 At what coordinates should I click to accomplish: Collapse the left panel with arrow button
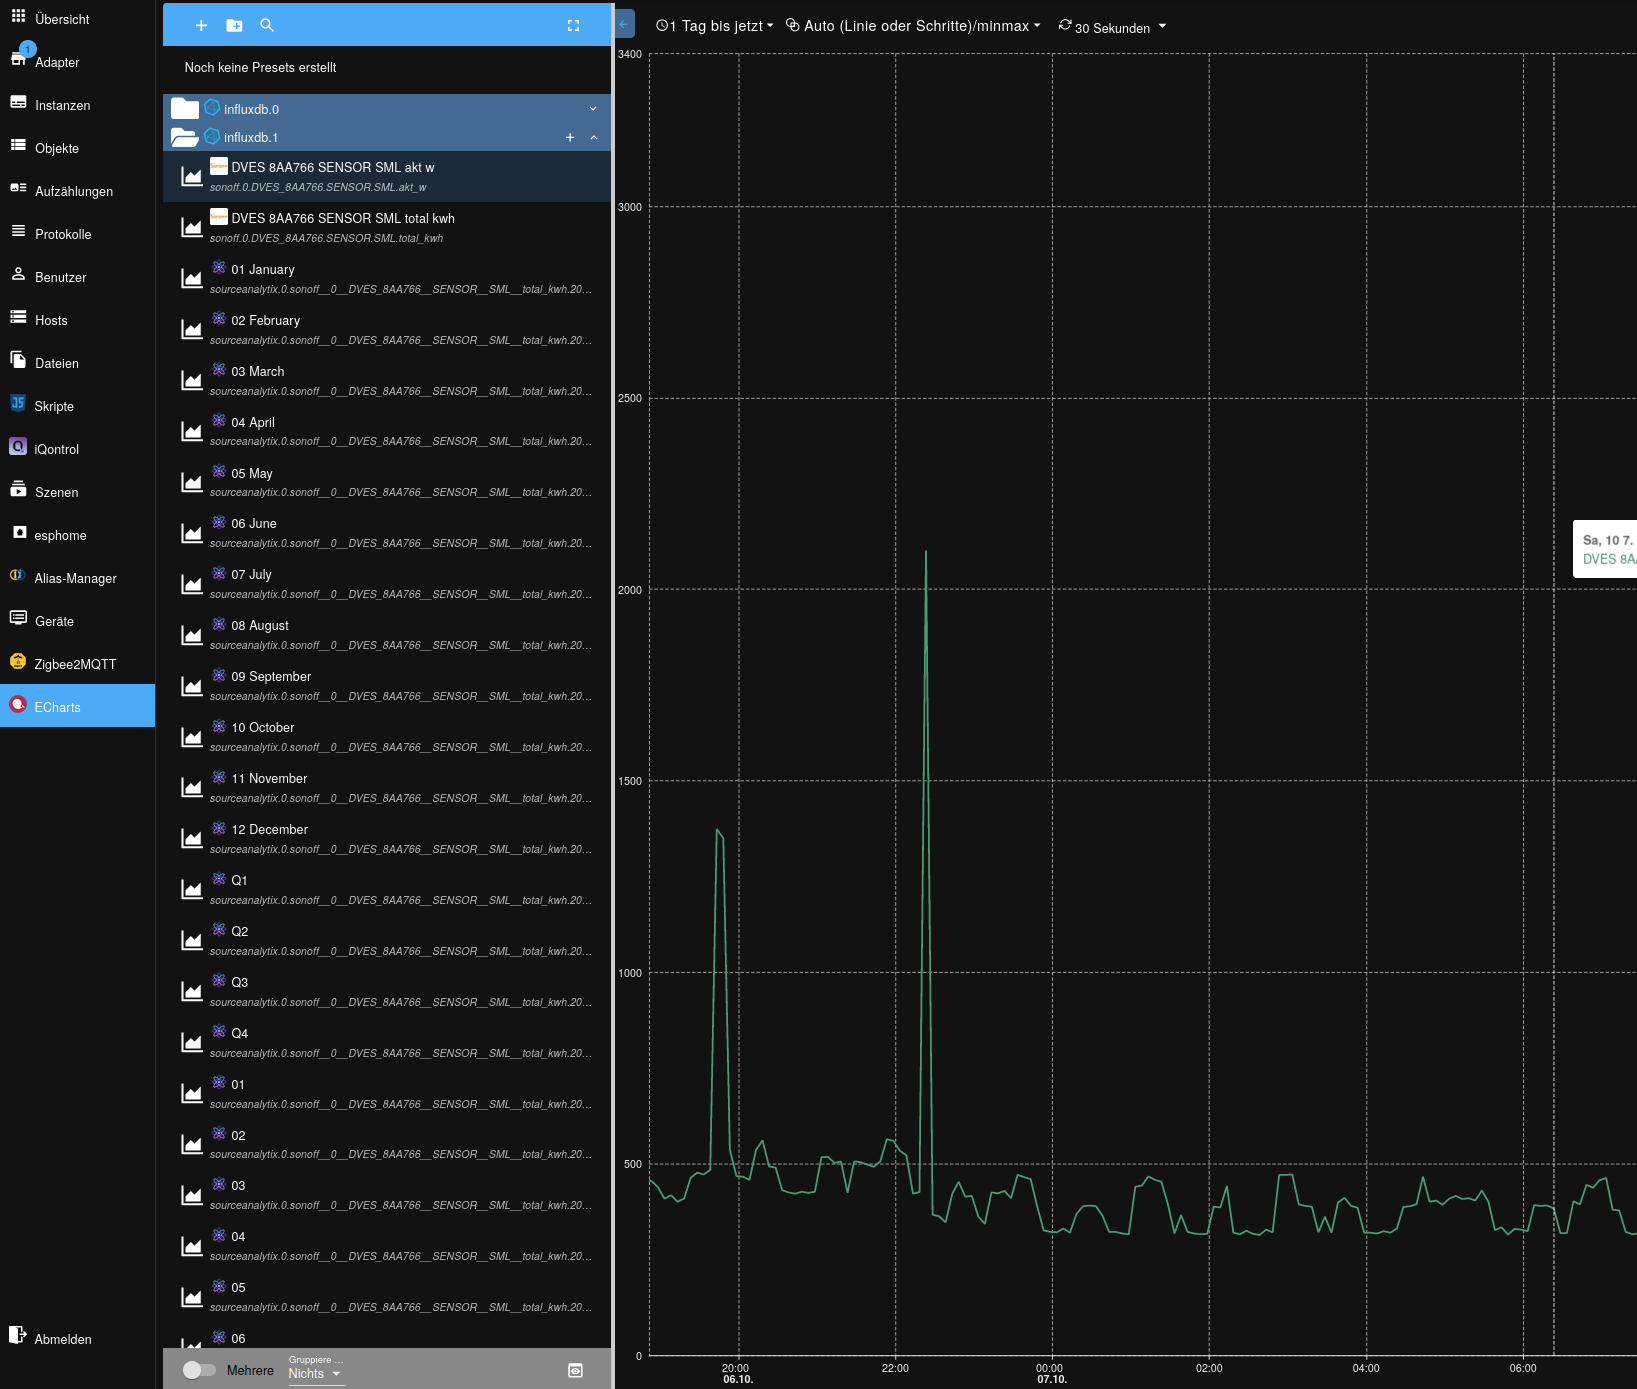click(x=624, y=25)
